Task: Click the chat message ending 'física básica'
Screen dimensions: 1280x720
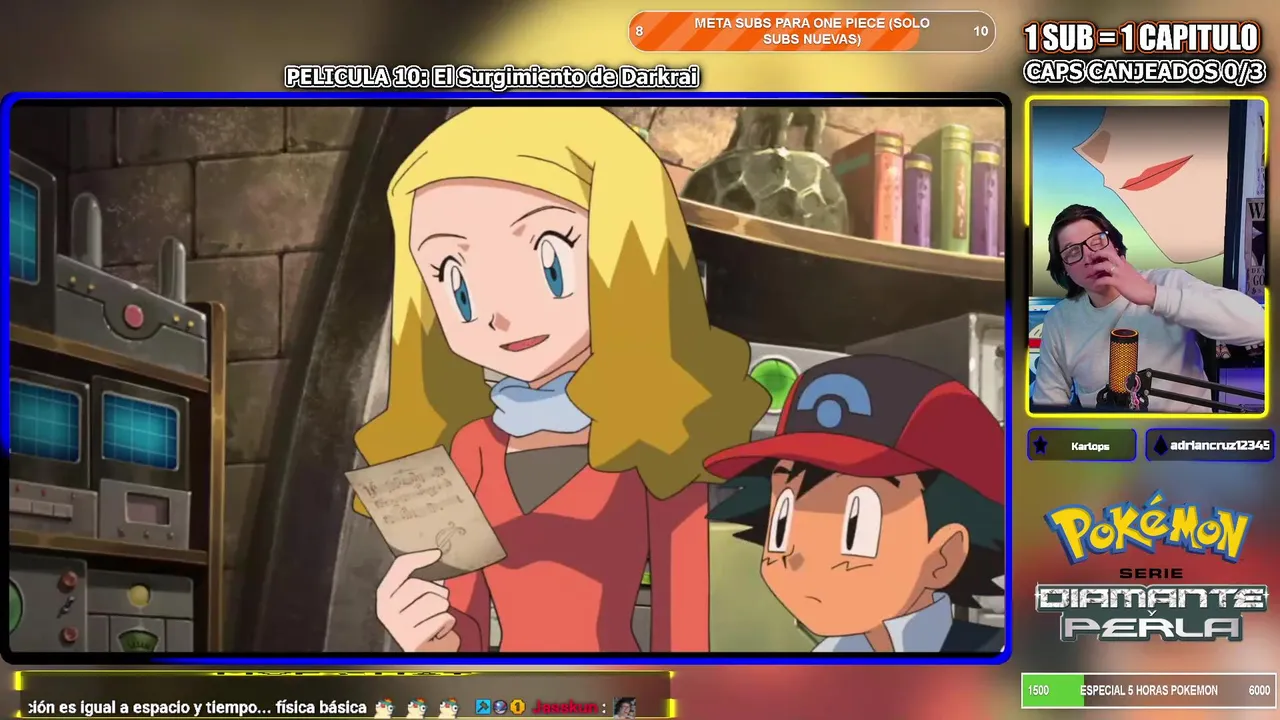Action: tap(197, 707)
